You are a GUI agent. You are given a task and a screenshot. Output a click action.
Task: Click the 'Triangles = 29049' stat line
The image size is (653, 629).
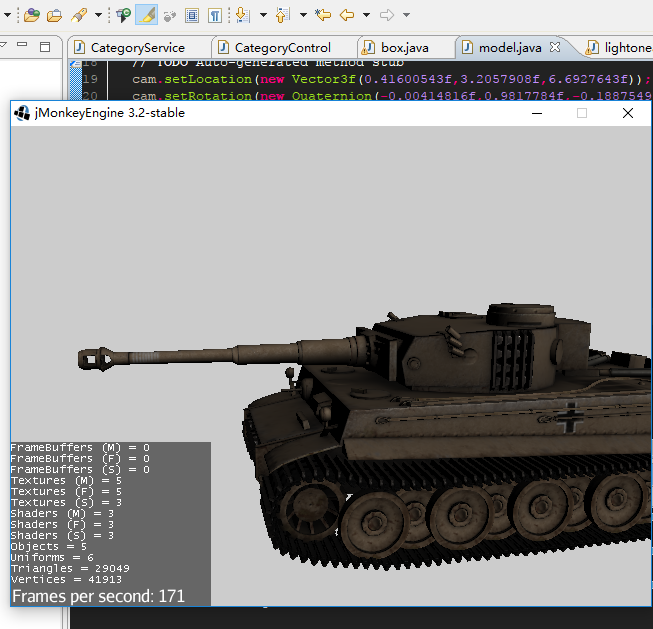70,568
